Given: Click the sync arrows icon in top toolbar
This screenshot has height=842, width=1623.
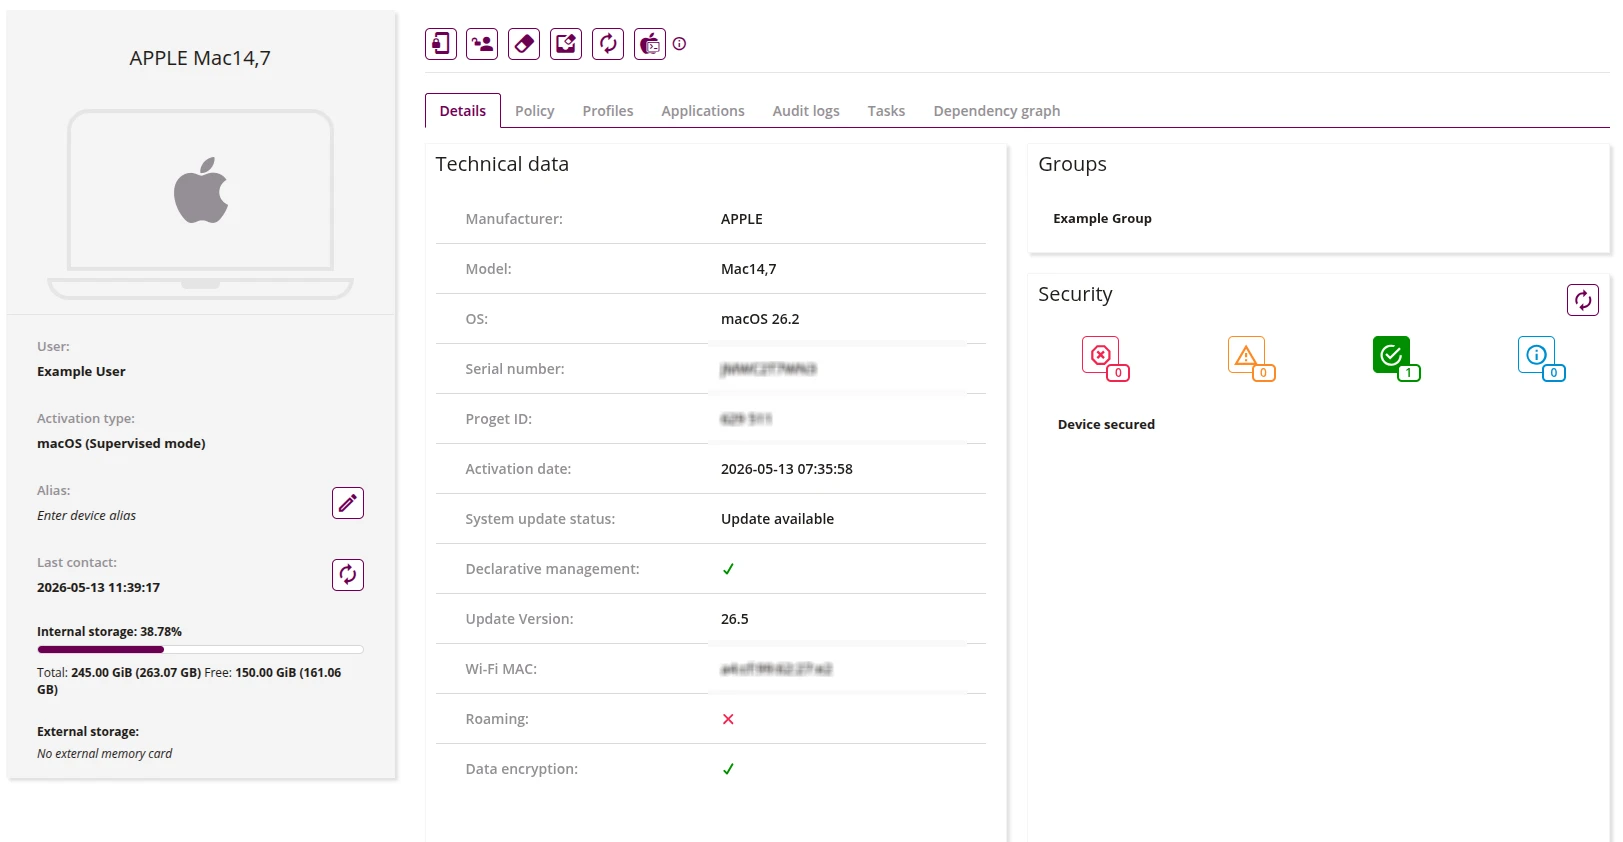Looking at the screenshot, I should (x=608, y=44).
